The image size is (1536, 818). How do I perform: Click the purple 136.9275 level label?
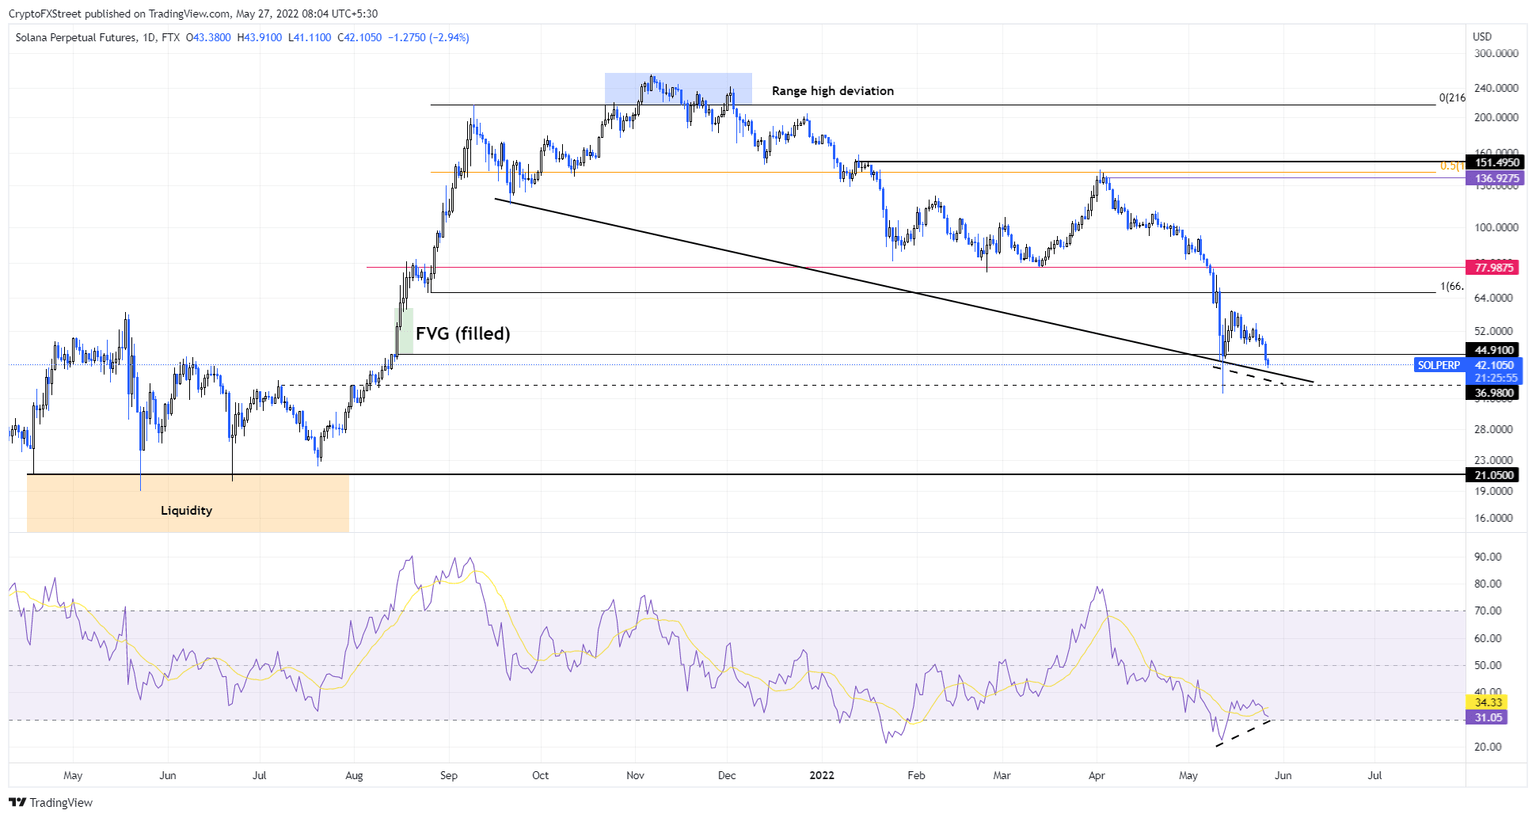[1499, 177]
